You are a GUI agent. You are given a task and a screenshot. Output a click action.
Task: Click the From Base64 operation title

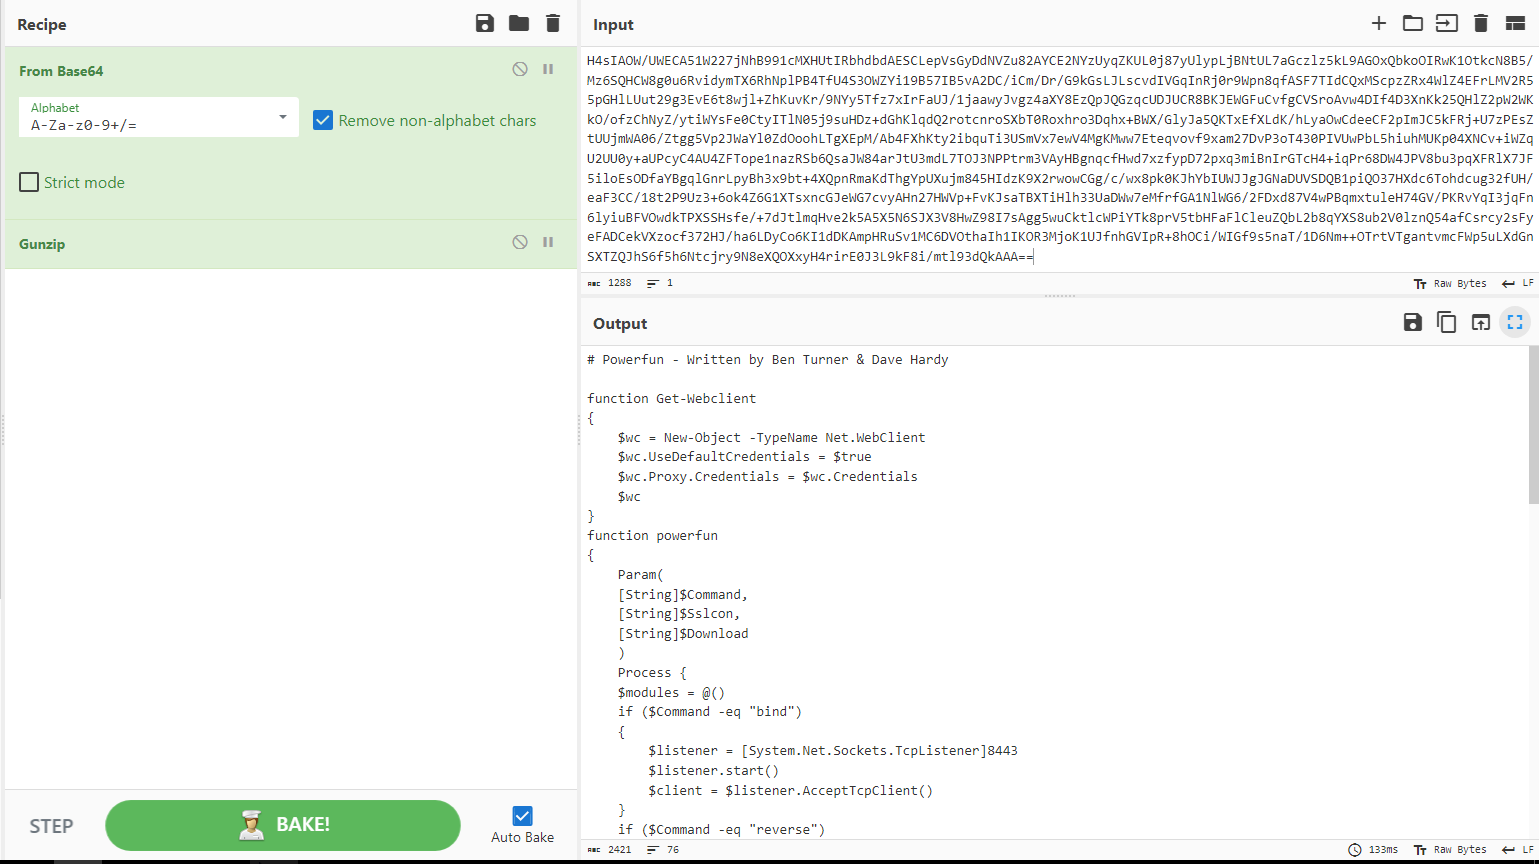click(x=61, y=71)
